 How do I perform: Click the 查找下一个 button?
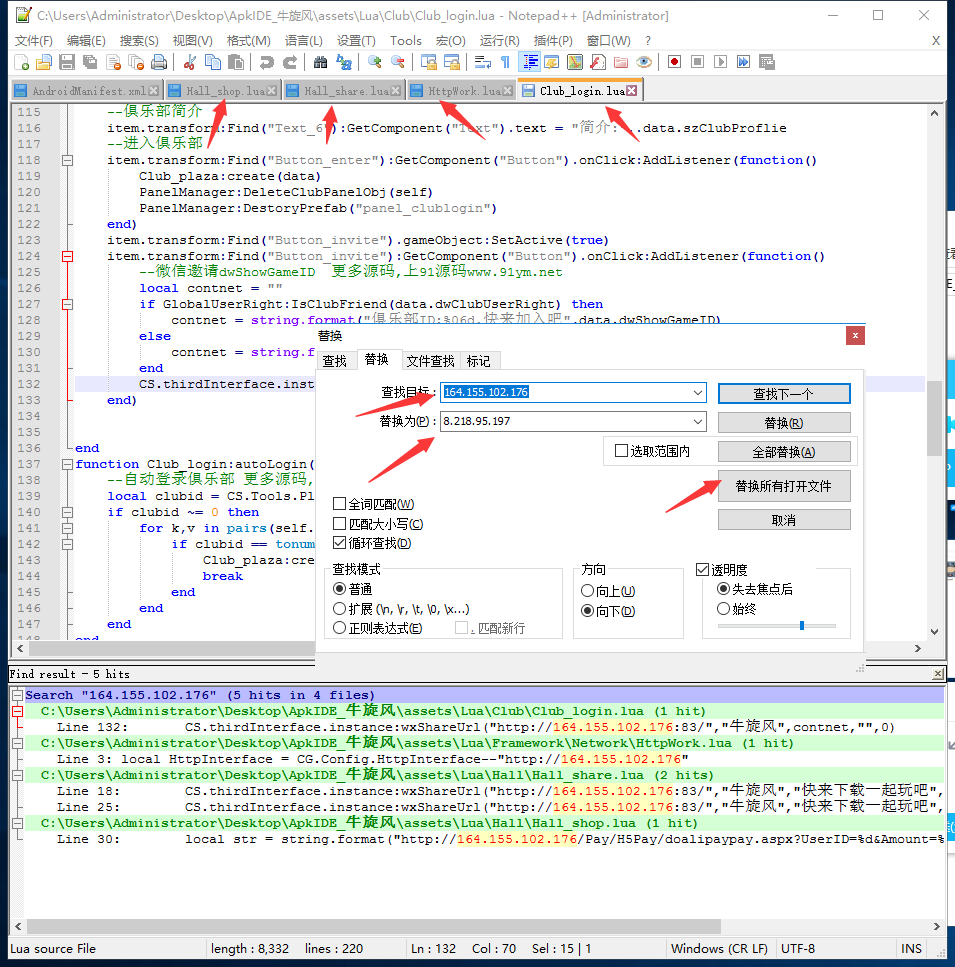pos(783,393)
